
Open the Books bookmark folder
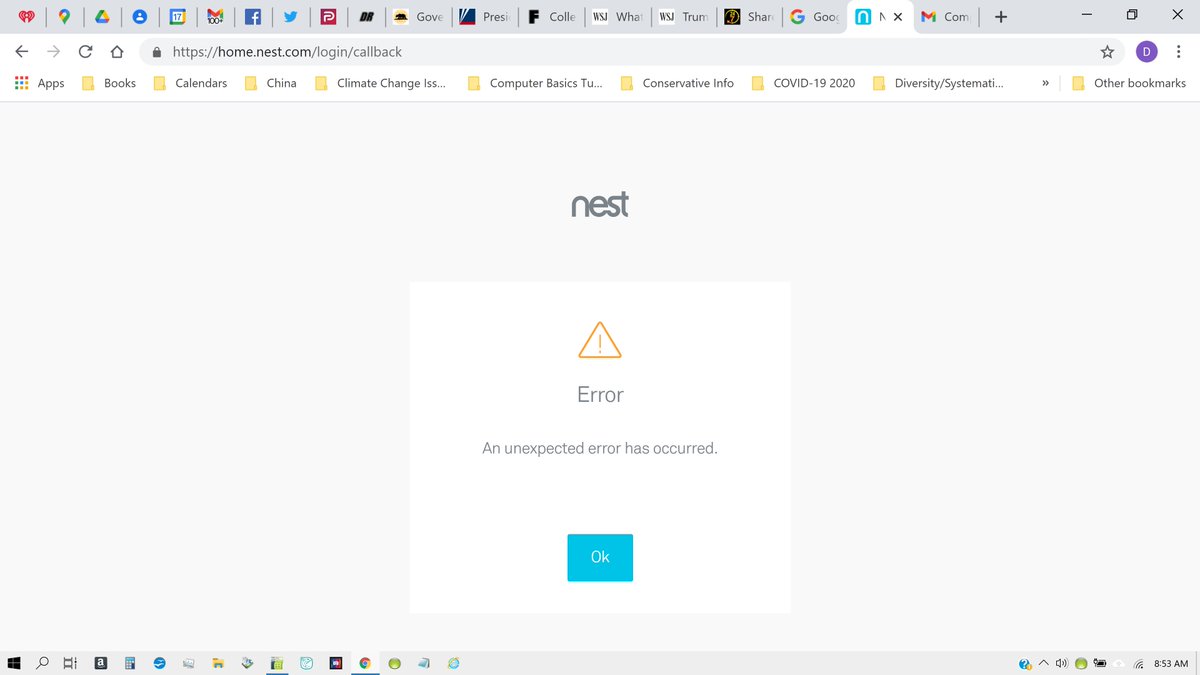click(x=109, y=83)
